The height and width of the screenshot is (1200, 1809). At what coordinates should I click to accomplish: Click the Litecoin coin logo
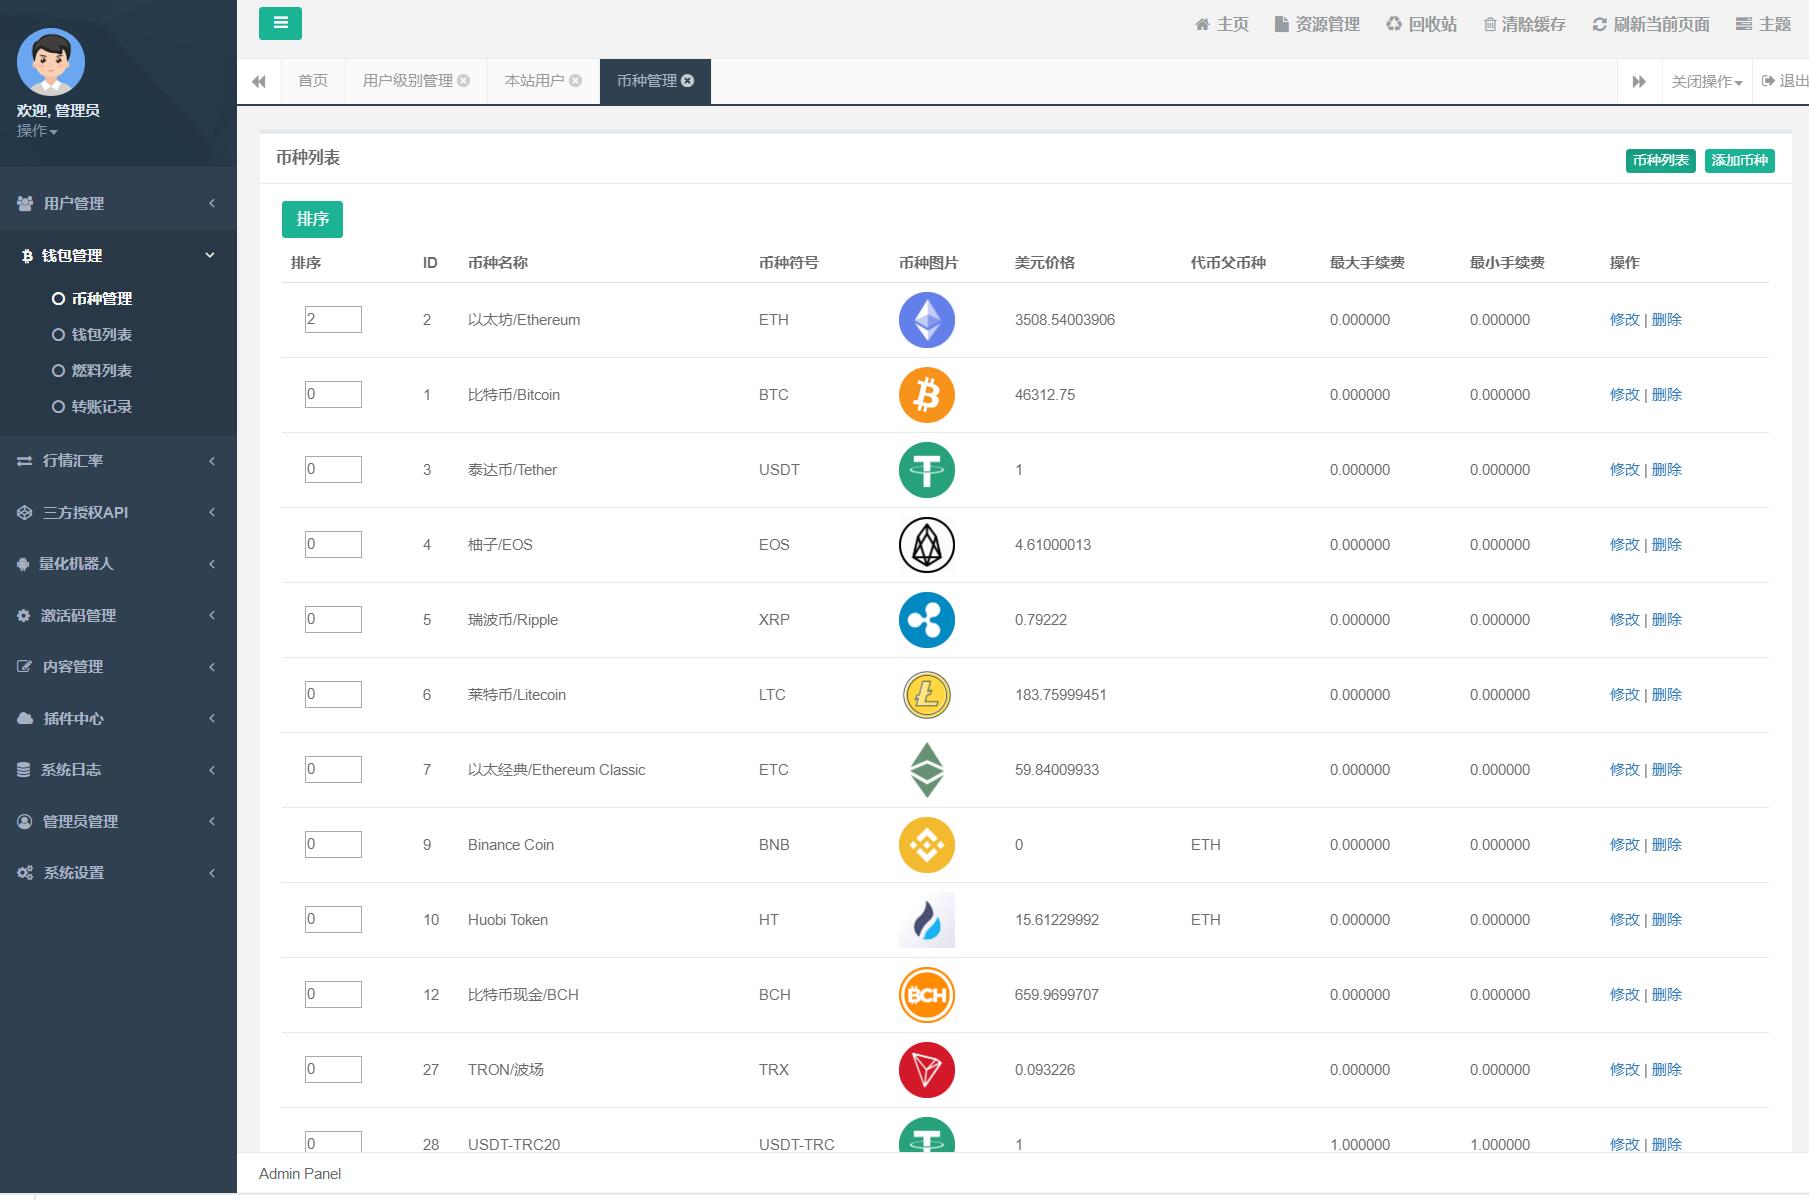click(x=927, y=695)
